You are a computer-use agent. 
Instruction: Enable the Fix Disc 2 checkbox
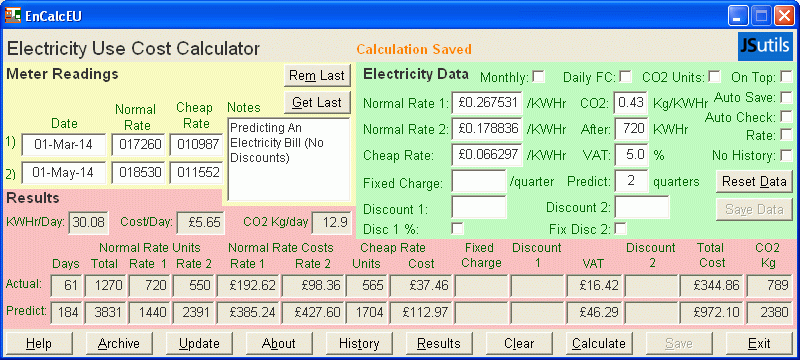pyautogui.click(x=620, y=228)
